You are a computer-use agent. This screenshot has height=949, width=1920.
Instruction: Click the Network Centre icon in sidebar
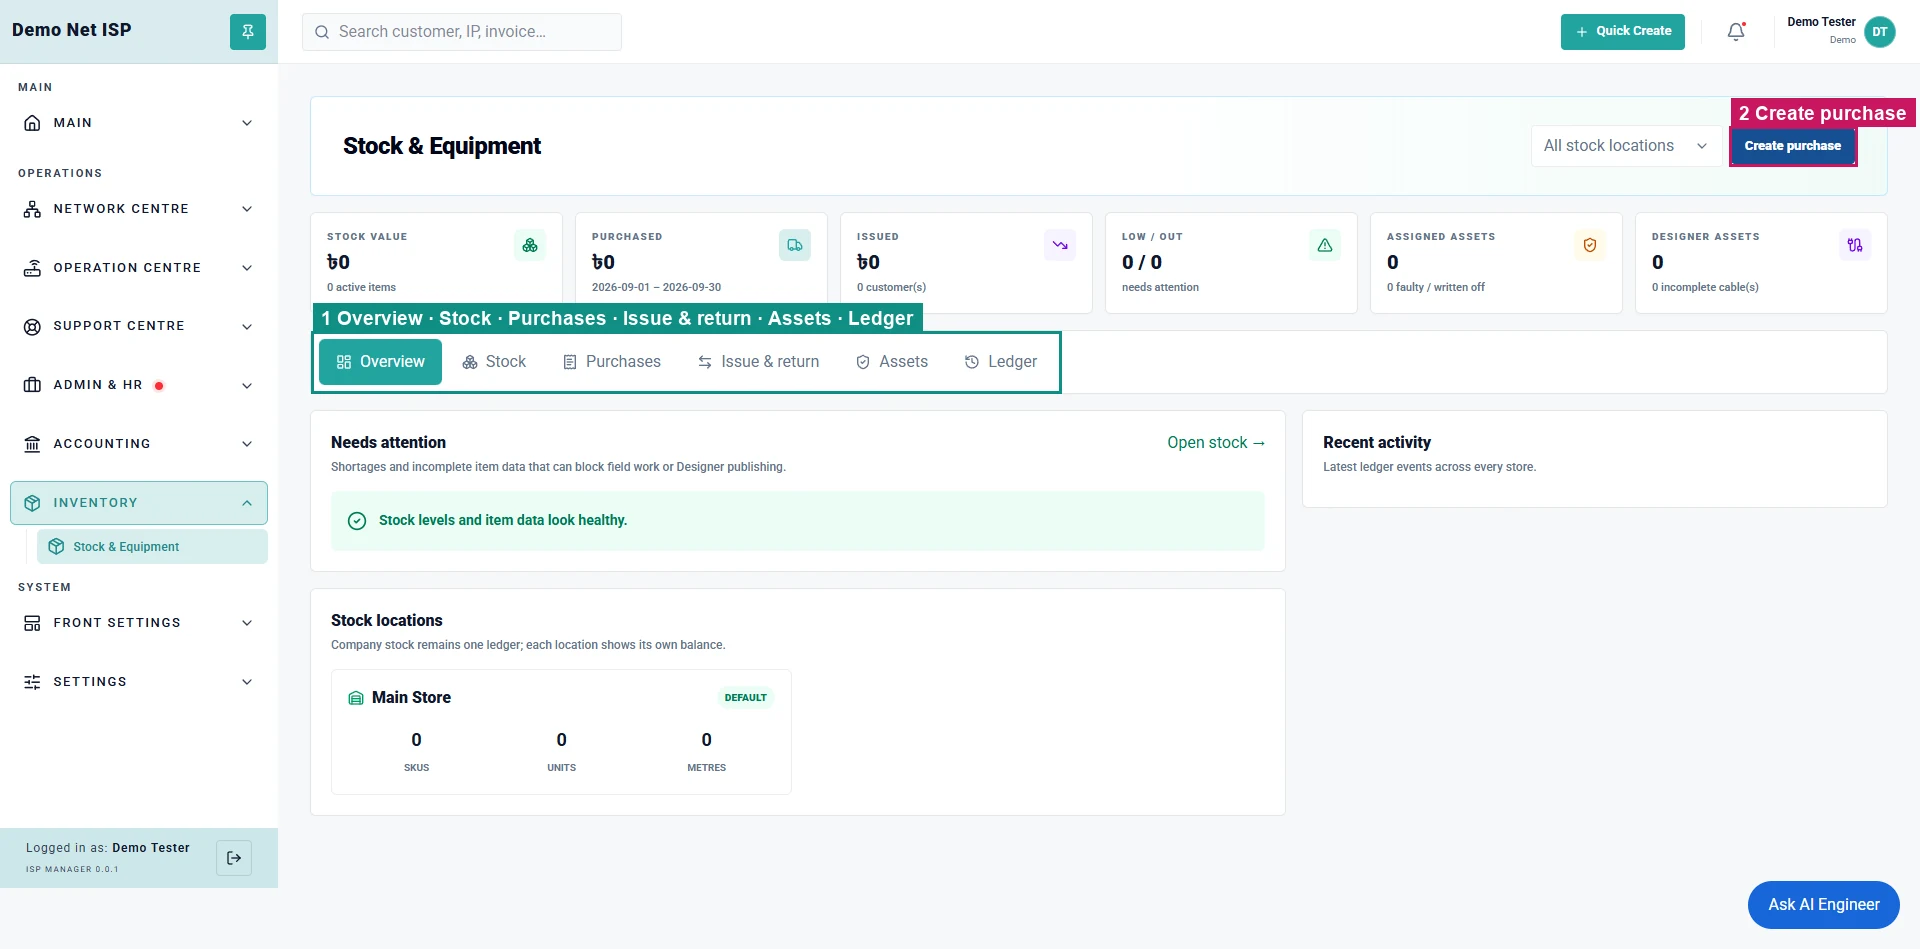pyautogui.click(x=32, y=209)
